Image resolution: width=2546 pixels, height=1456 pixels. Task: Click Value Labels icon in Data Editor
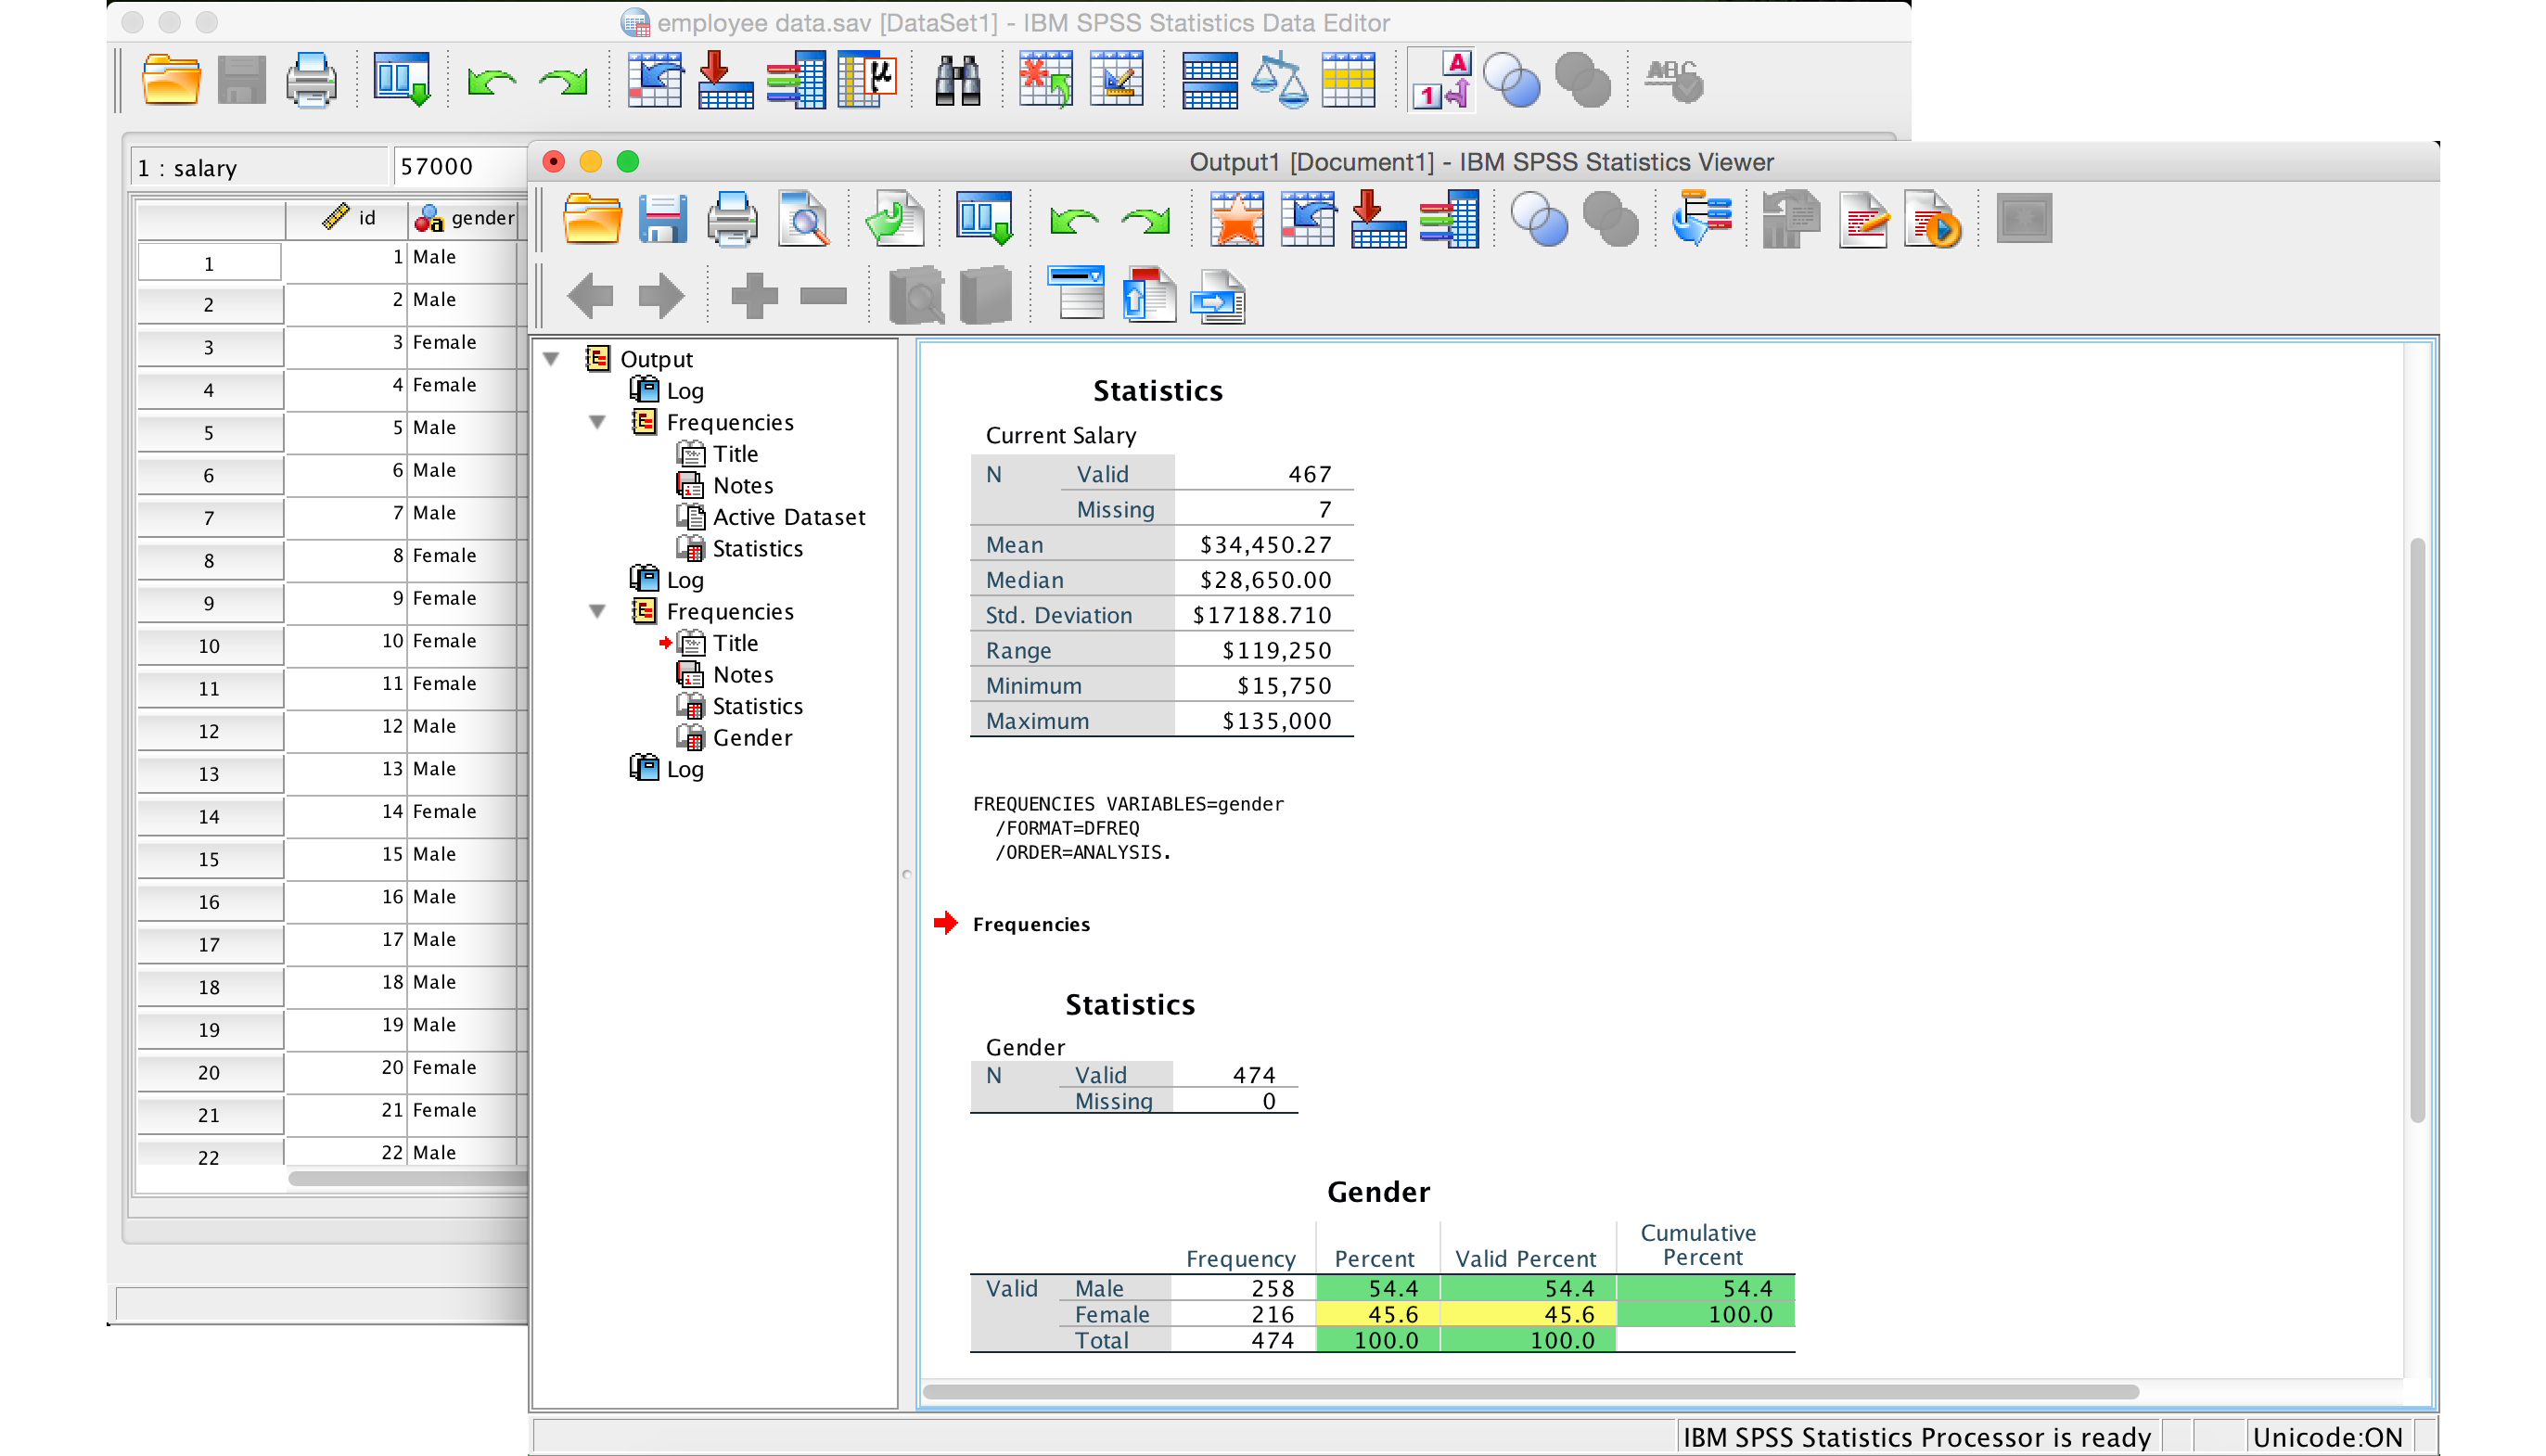click(x=1441, y=80)
